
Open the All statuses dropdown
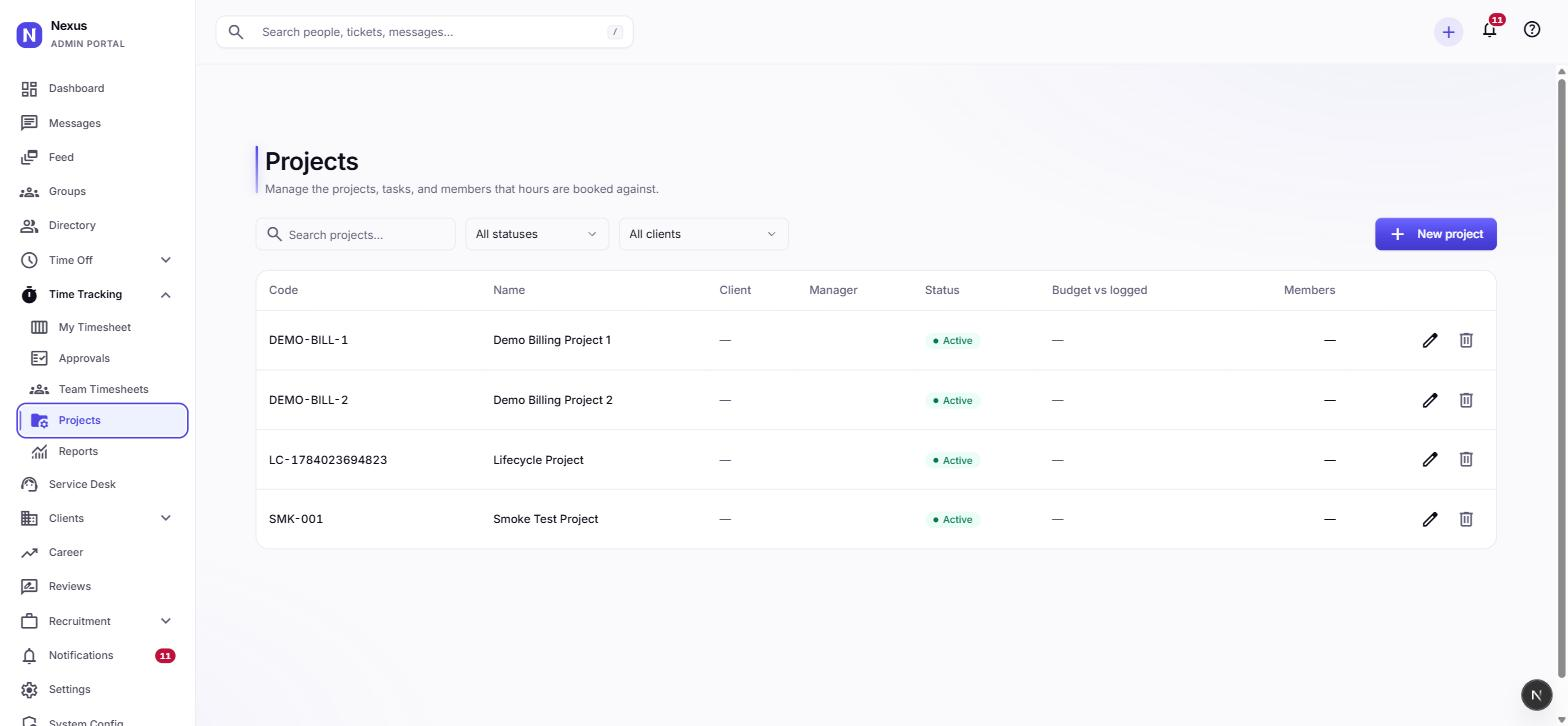[x=537, y=234]
